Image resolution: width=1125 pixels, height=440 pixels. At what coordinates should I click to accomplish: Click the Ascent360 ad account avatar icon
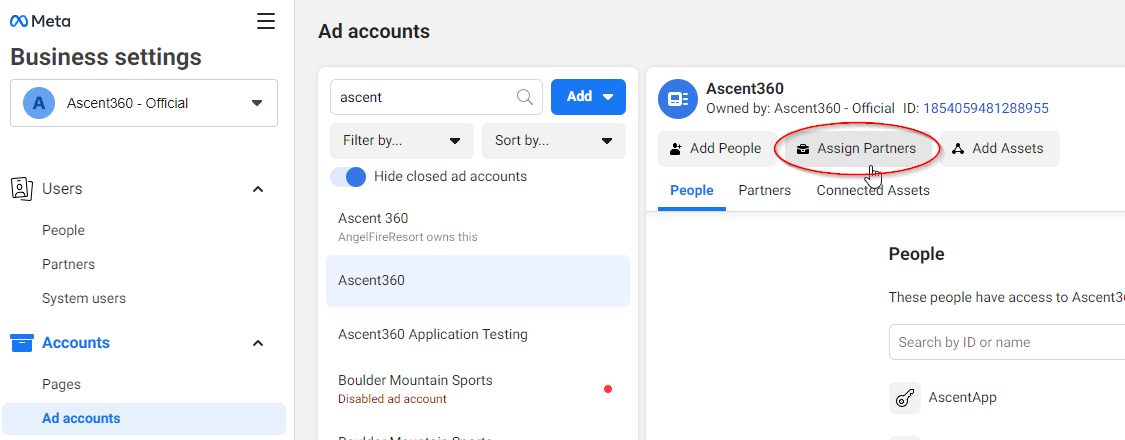point(677,98)
